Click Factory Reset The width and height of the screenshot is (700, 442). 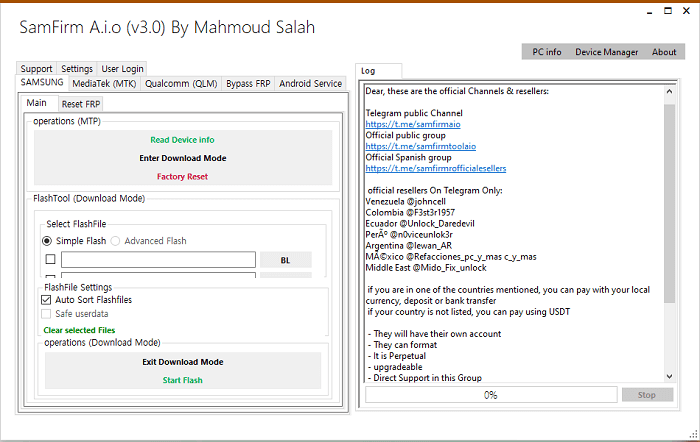183,176
